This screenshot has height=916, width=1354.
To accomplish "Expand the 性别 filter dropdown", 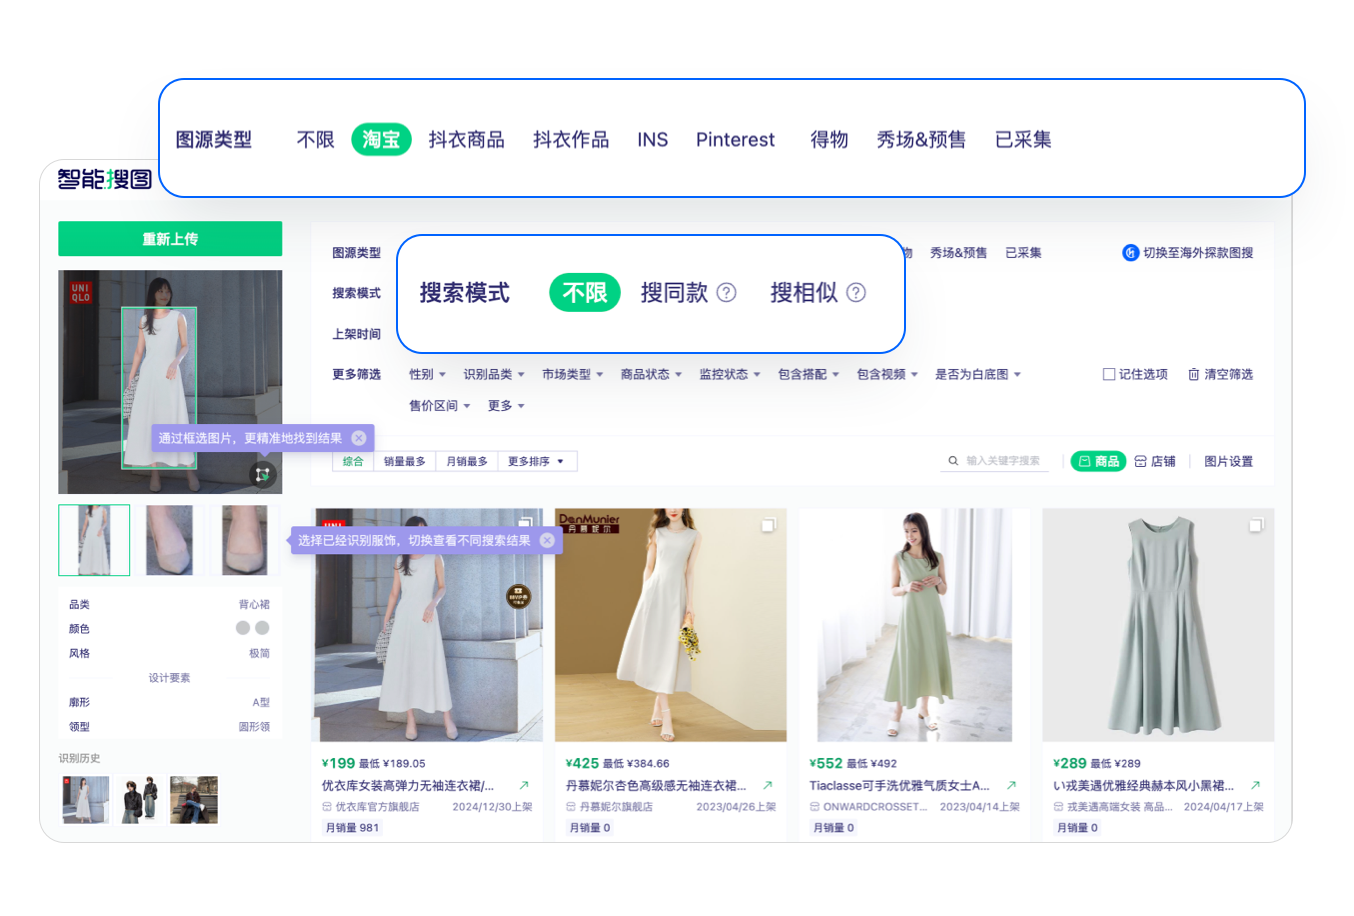I will click(427, 374).
